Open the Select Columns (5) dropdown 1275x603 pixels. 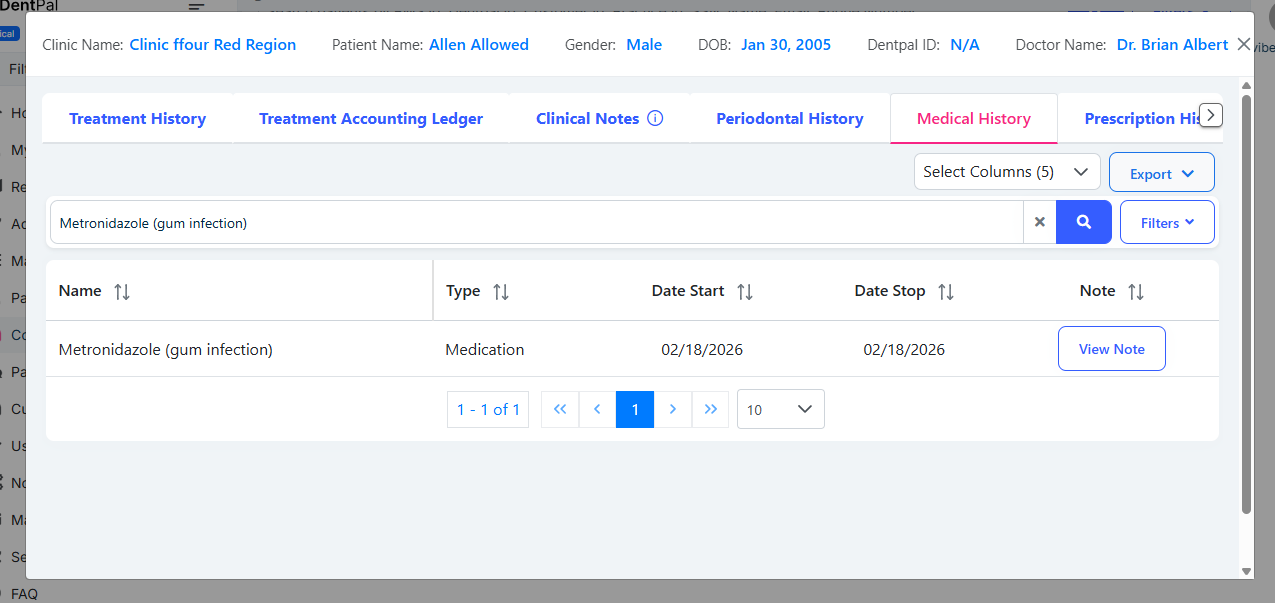pyautogui.click(x=1006, y=172)
